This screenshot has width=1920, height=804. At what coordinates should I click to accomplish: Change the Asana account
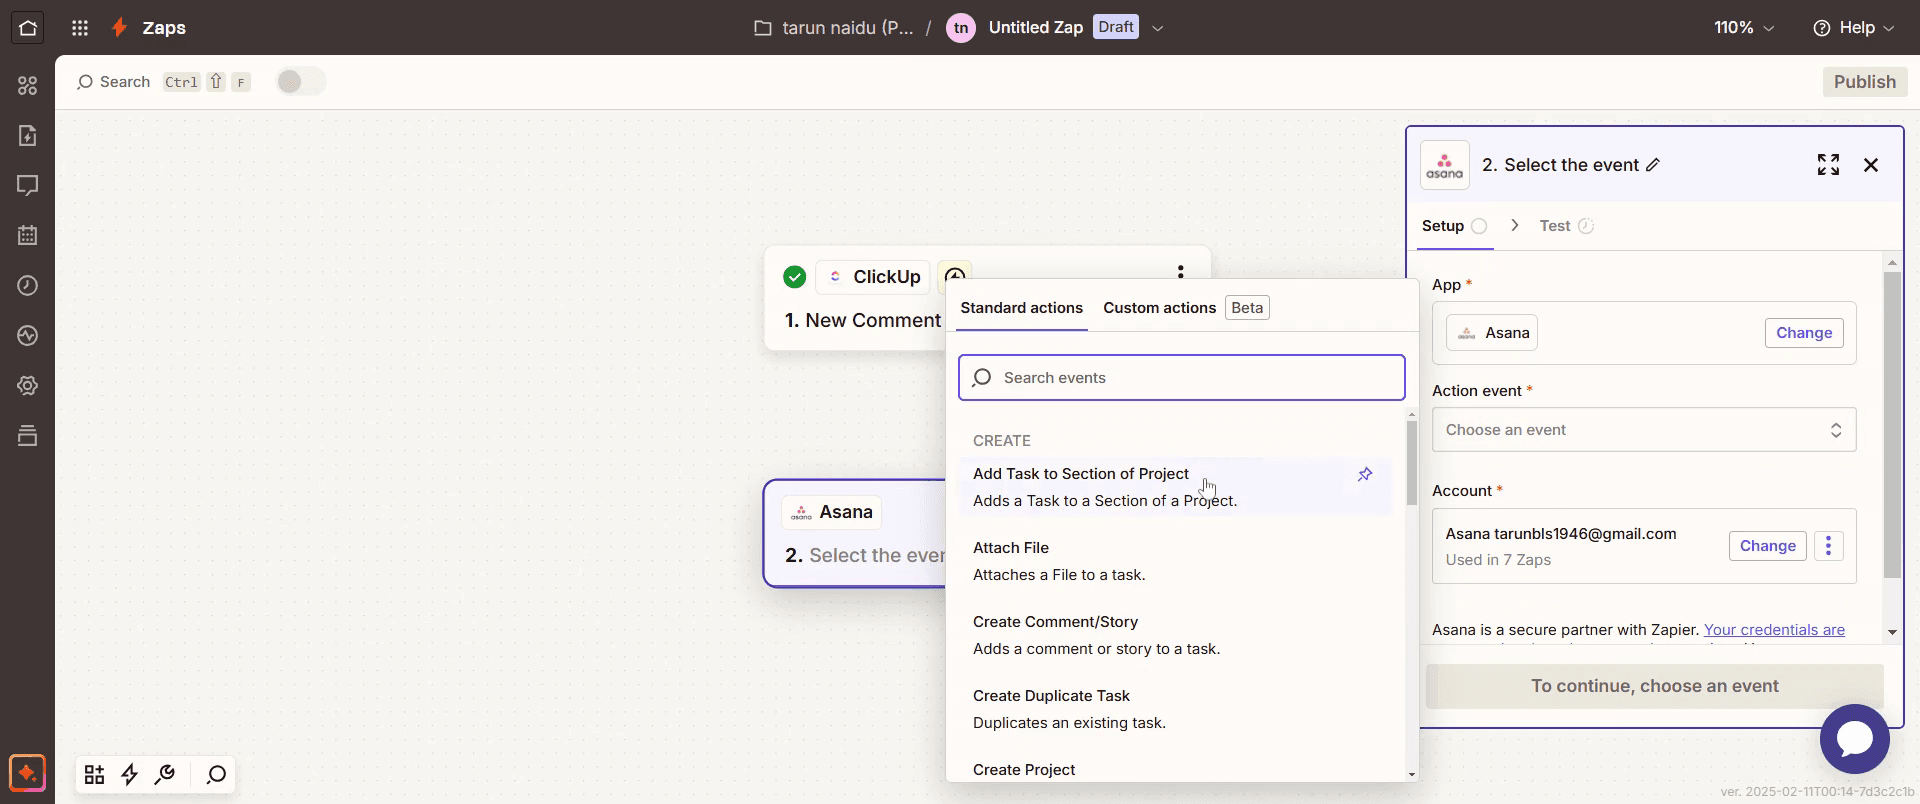click(1767, 546)
